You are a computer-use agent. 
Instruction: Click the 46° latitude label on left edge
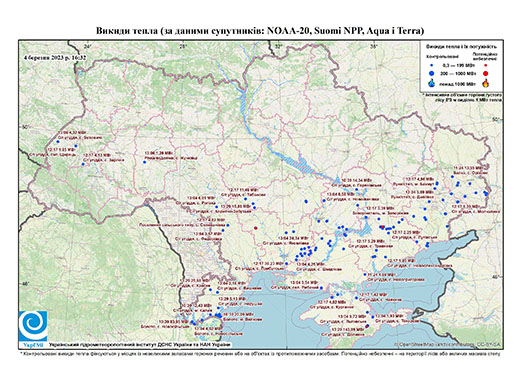pyautogui.click(x=25, y=284)
